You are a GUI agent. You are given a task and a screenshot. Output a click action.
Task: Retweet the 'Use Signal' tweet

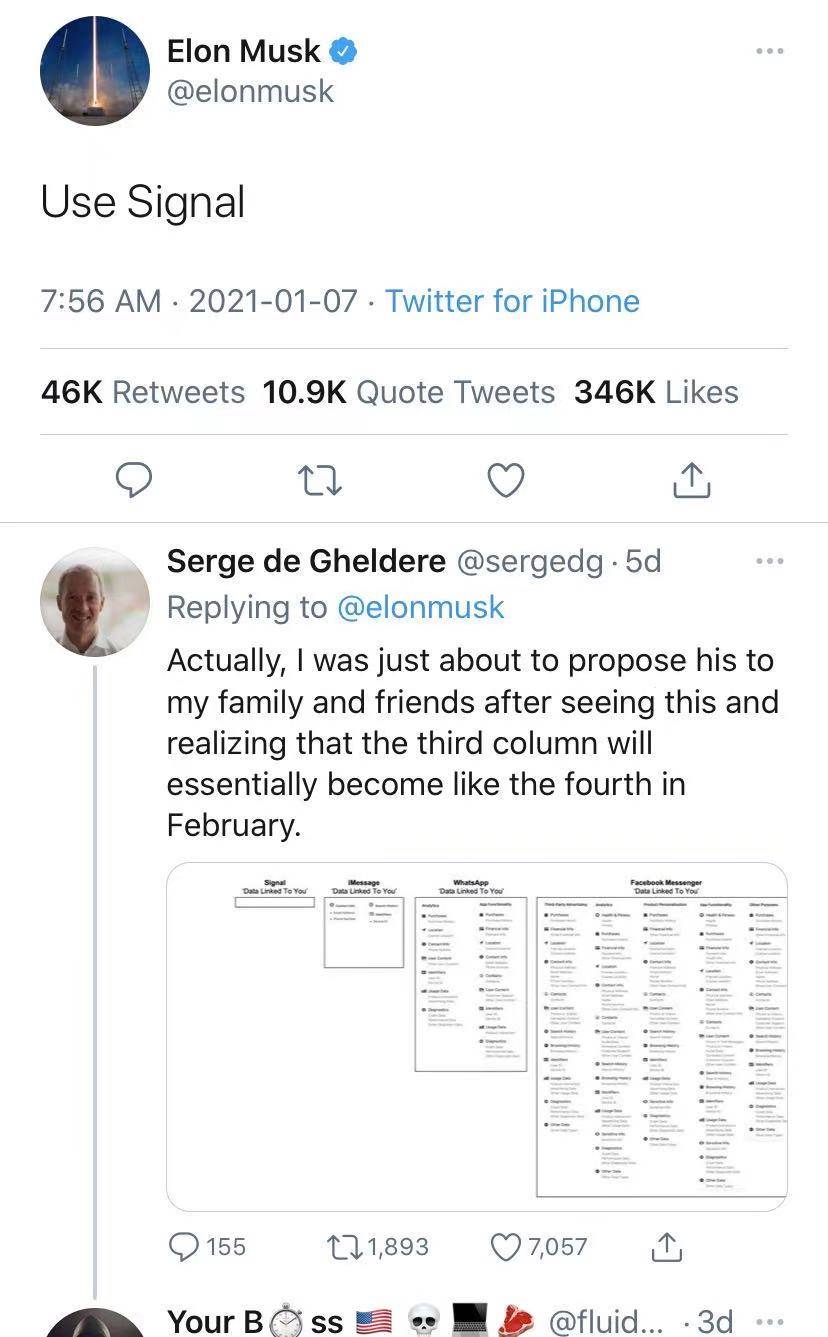(x=321, y=481)
